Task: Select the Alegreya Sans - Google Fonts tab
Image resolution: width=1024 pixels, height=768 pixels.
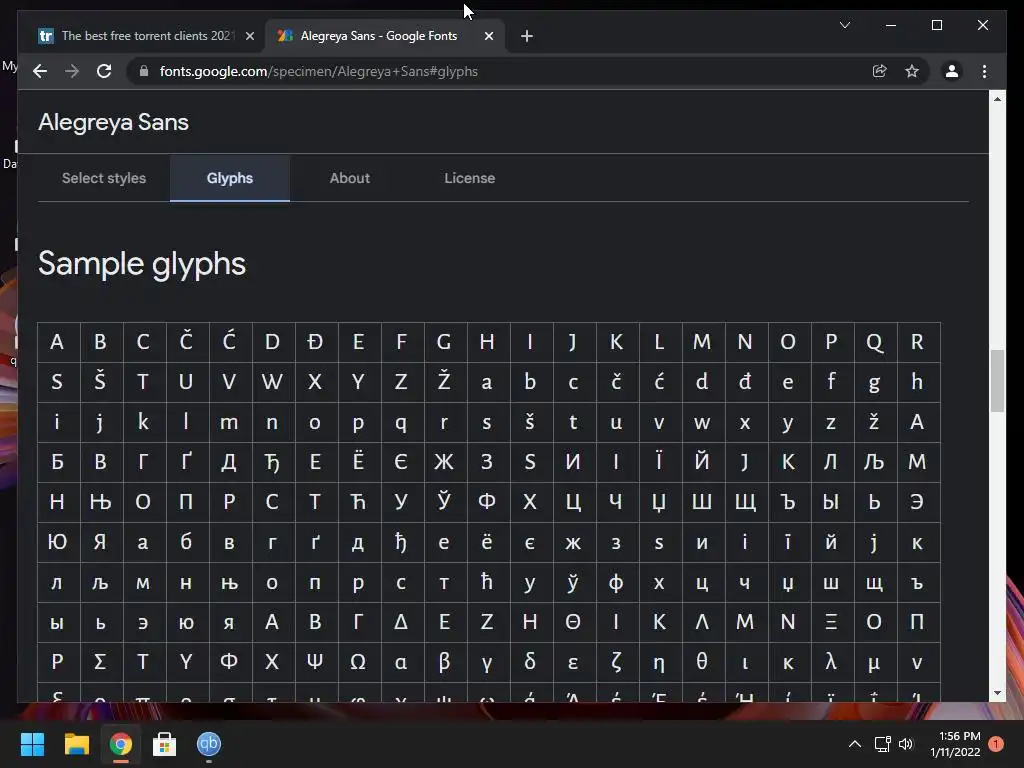Action: click(x=385, y=36)
